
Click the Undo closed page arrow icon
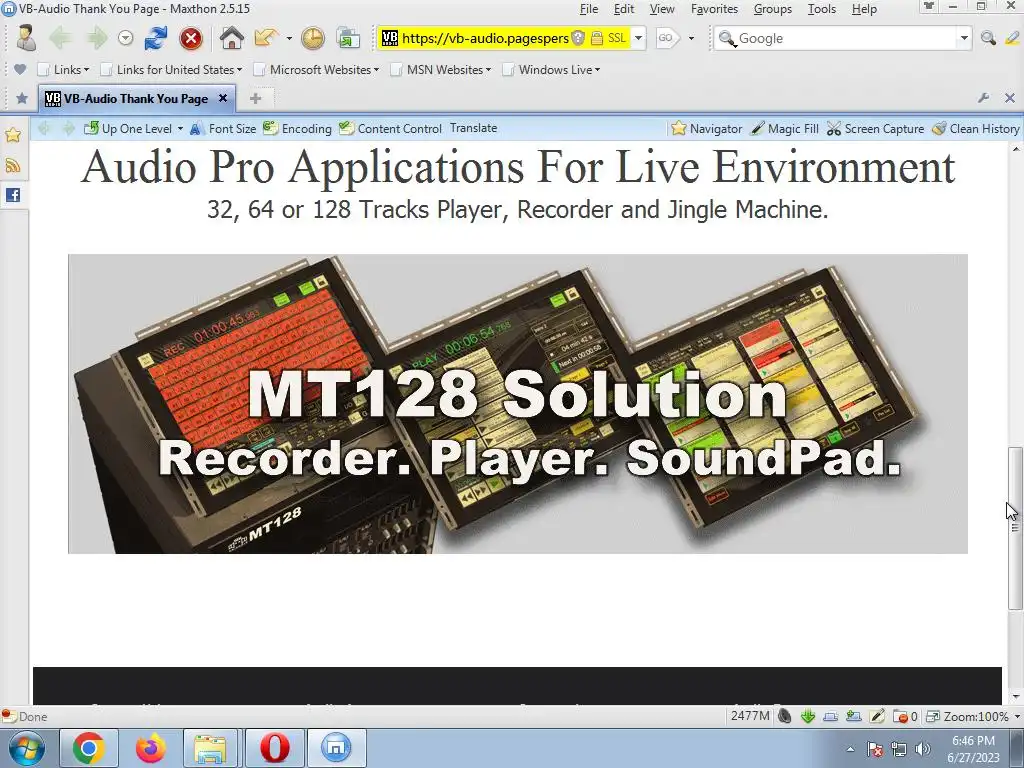coord(266,38)
